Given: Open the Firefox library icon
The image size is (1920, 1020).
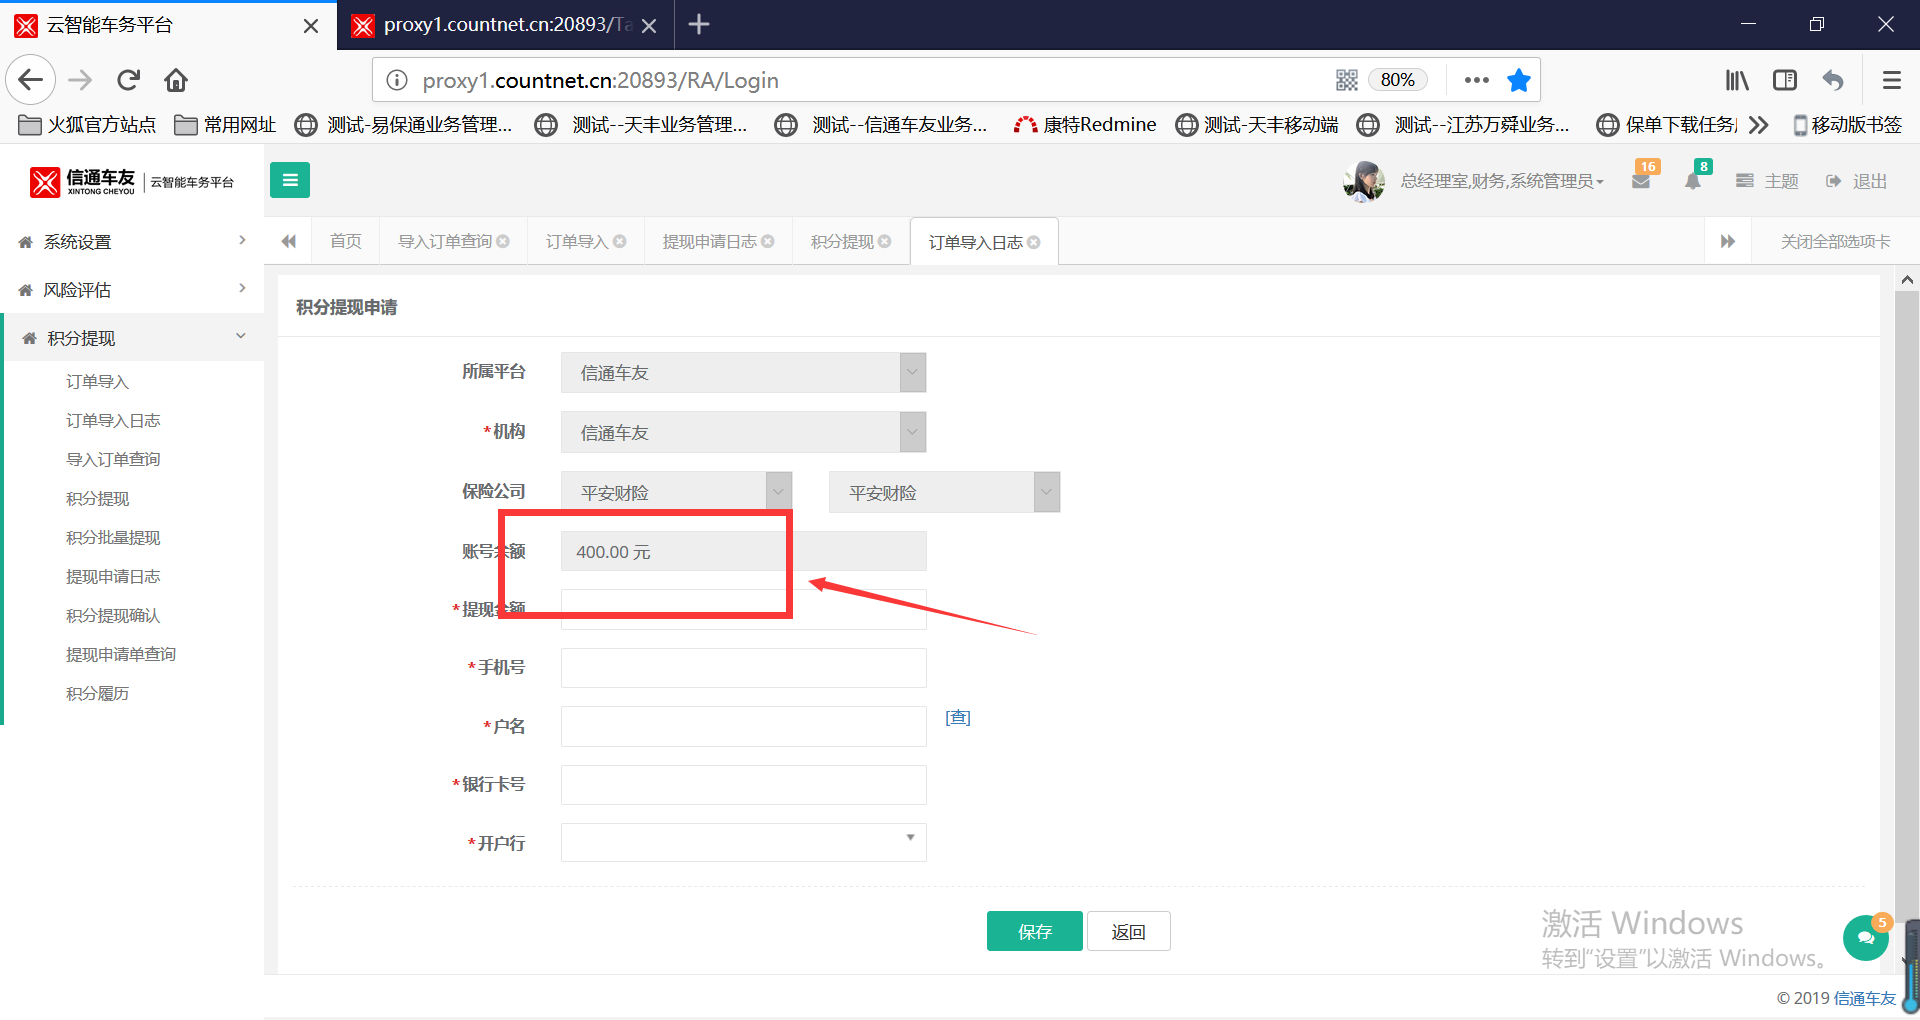Looking at the screenshot, I should (x=1737, y=80).
